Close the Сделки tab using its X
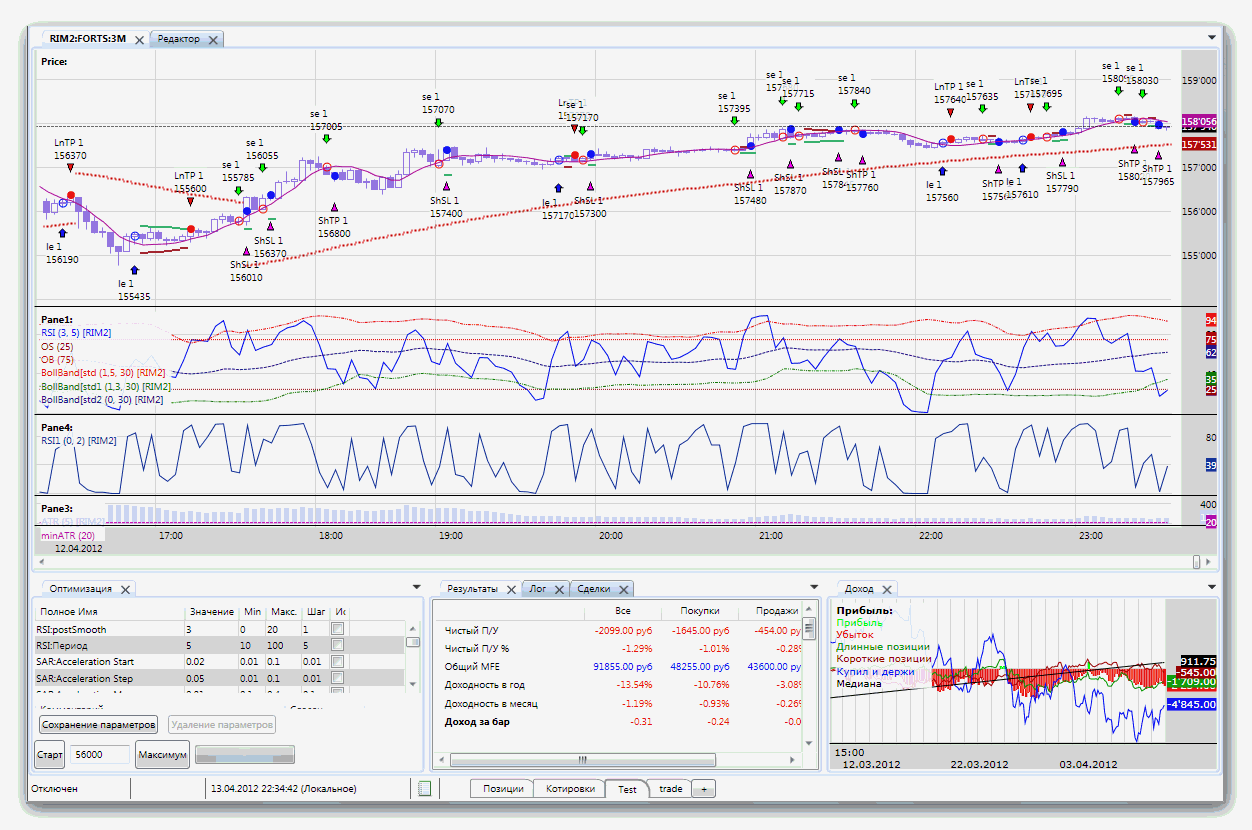Image resolution: width=1252 pixels, height=830 pixels. coord(623,590)
